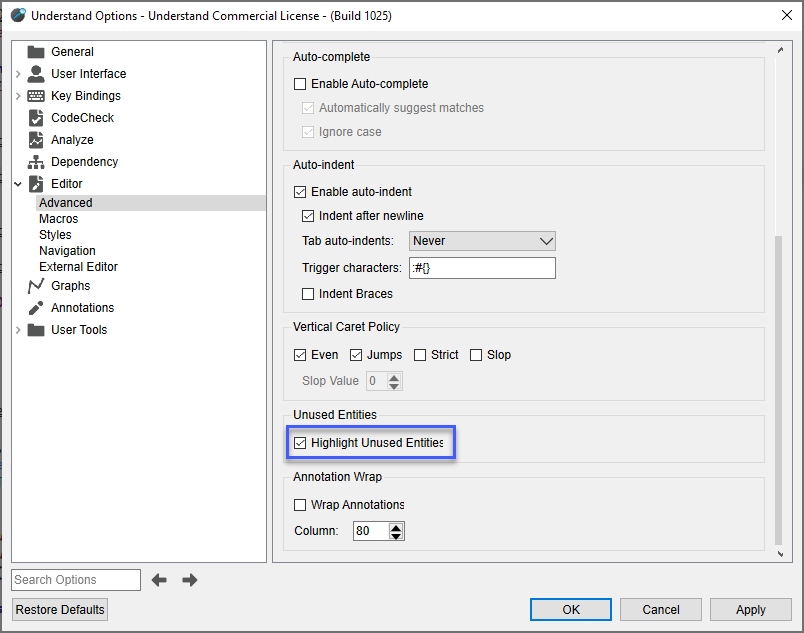Screen dimensions: 804x633
Task: Enable the Slop caret policy
Action: coord(476,355)
